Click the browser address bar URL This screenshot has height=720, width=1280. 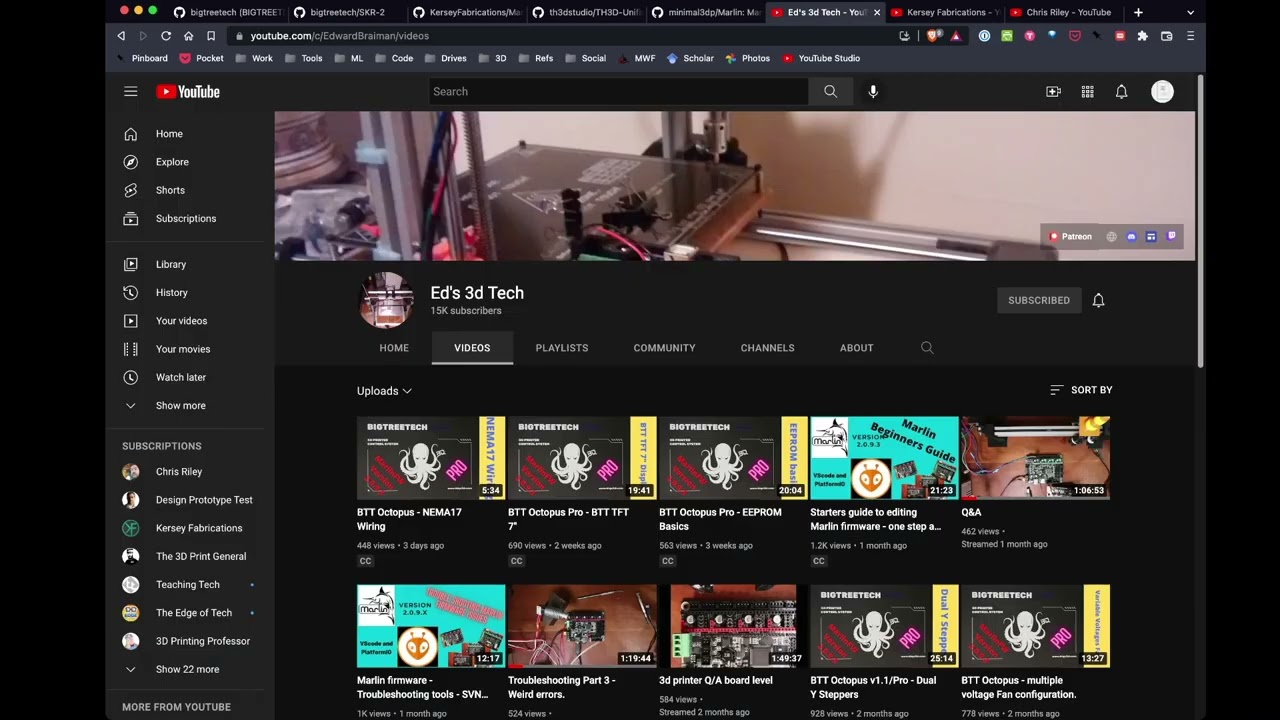(340, 36)
